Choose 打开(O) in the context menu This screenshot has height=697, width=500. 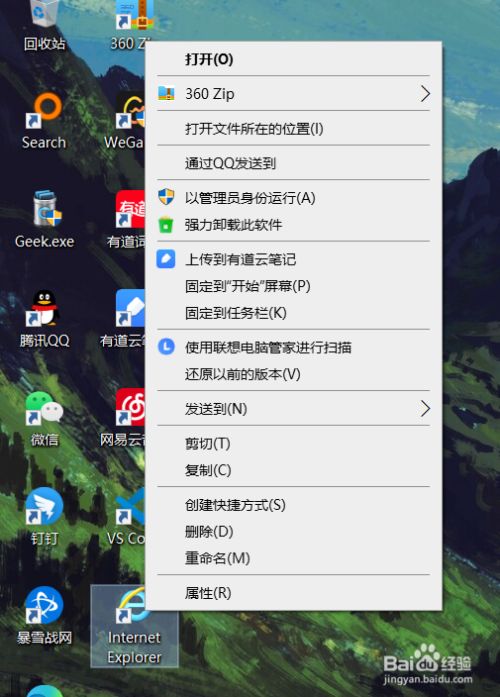[294, 59]
